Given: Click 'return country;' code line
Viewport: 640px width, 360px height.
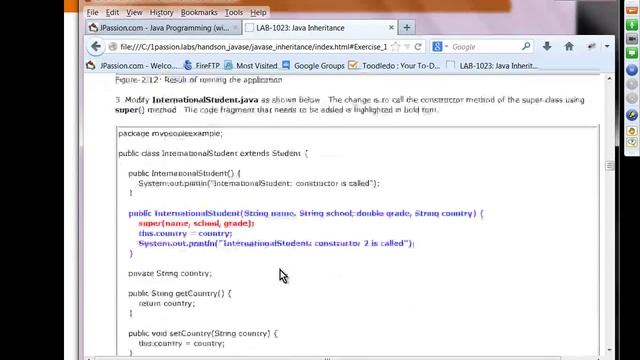Looking at the screenshot, I should point(167,304).
